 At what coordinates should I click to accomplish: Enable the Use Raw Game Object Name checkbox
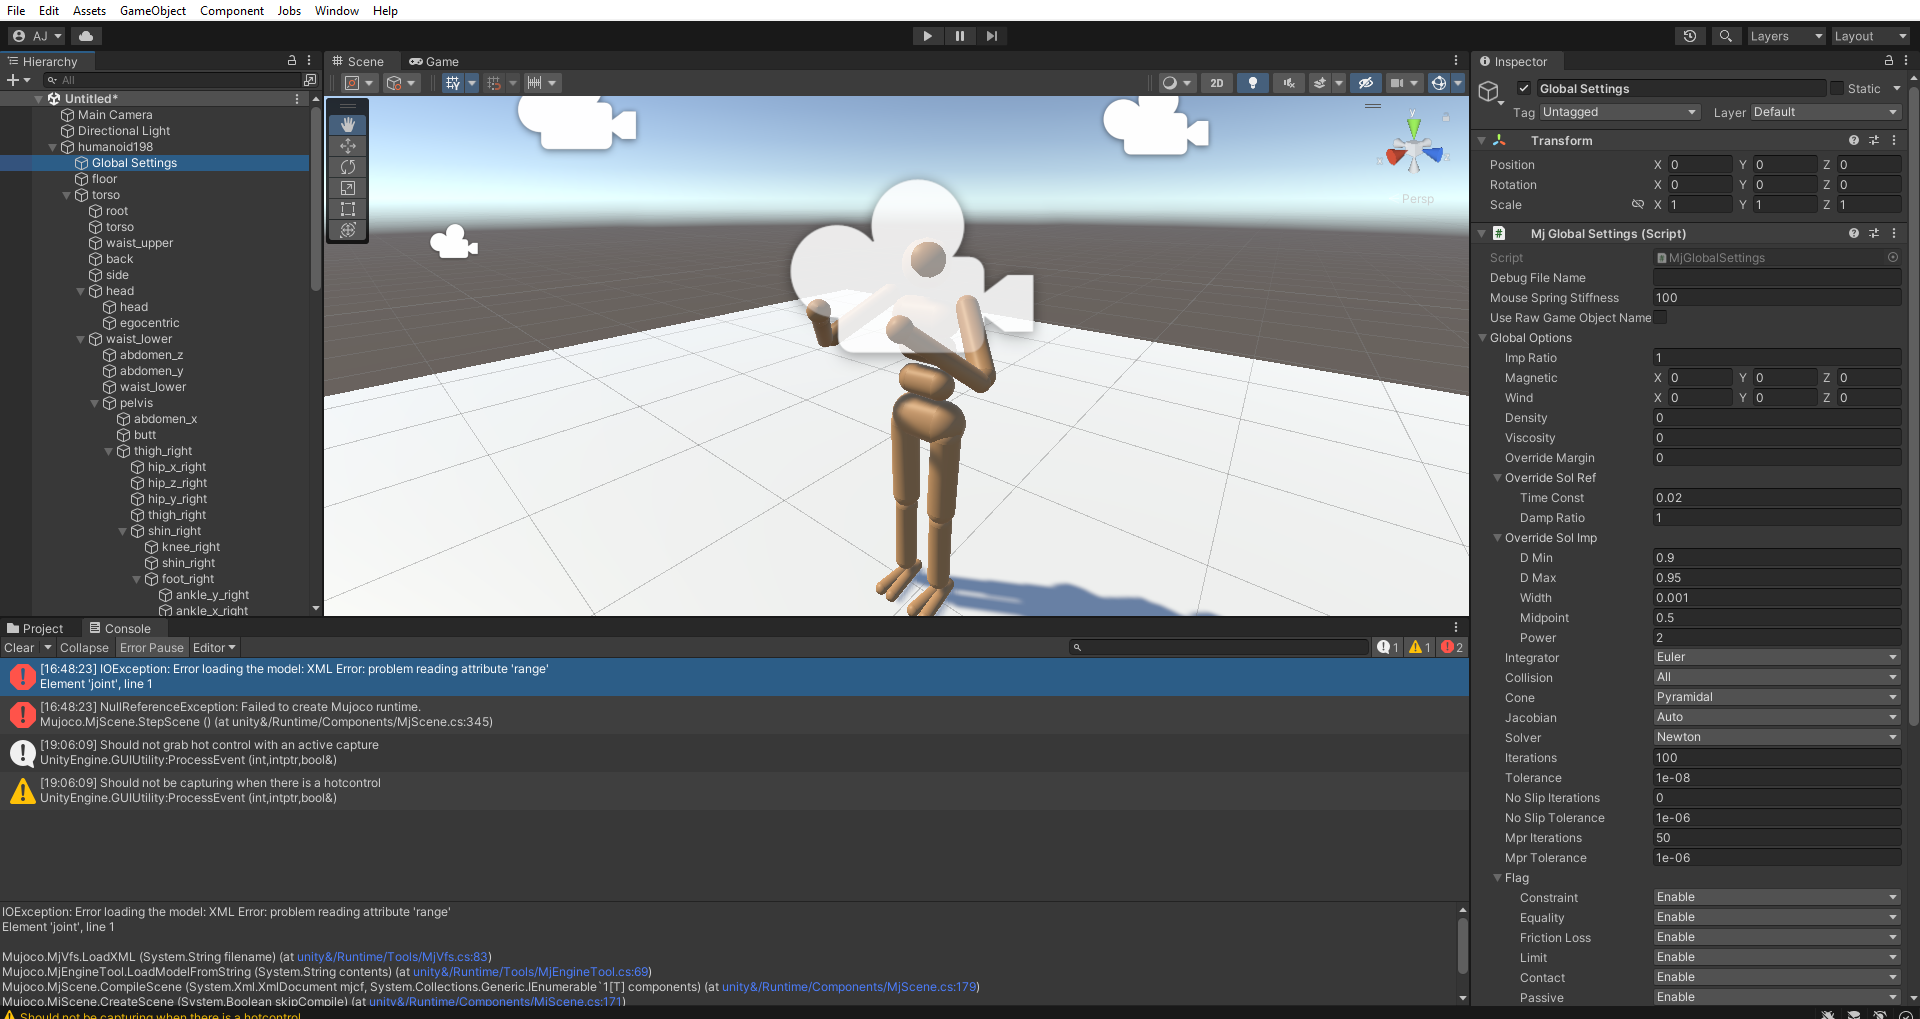tap(1660, 317)
